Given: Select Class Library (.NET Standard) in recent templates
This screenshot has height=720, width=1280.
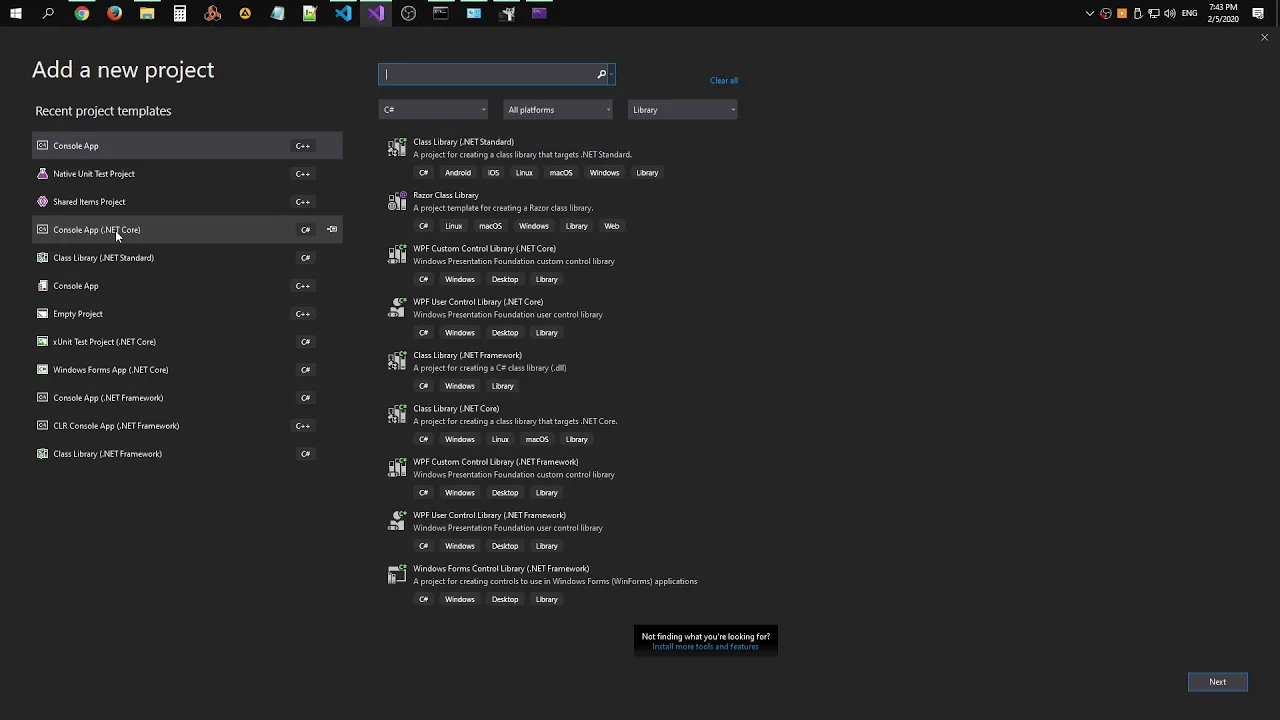Looking at the screenshot, I should pyautogui.click(x=187, y=258).
